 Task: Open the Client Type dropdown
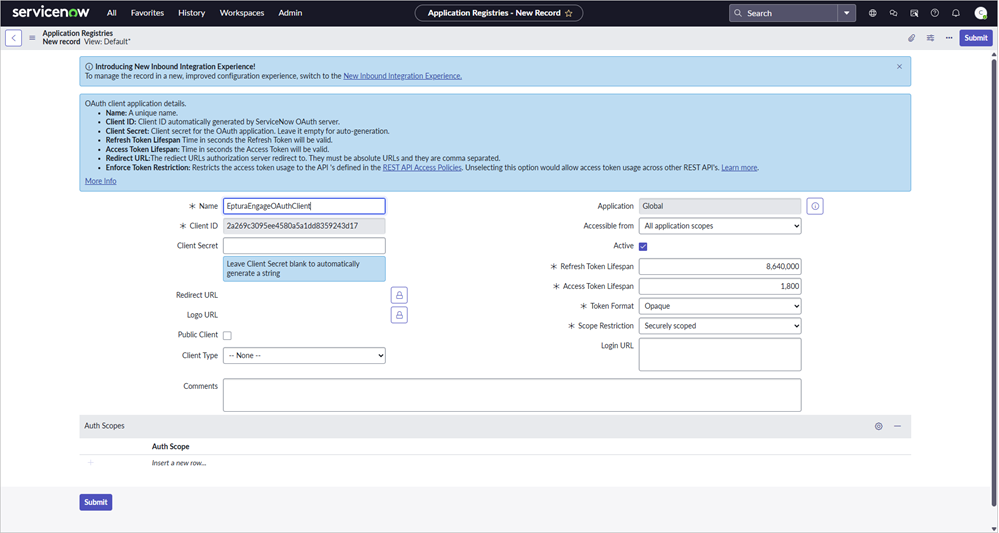pyautogui.click(x=304, y=355)
